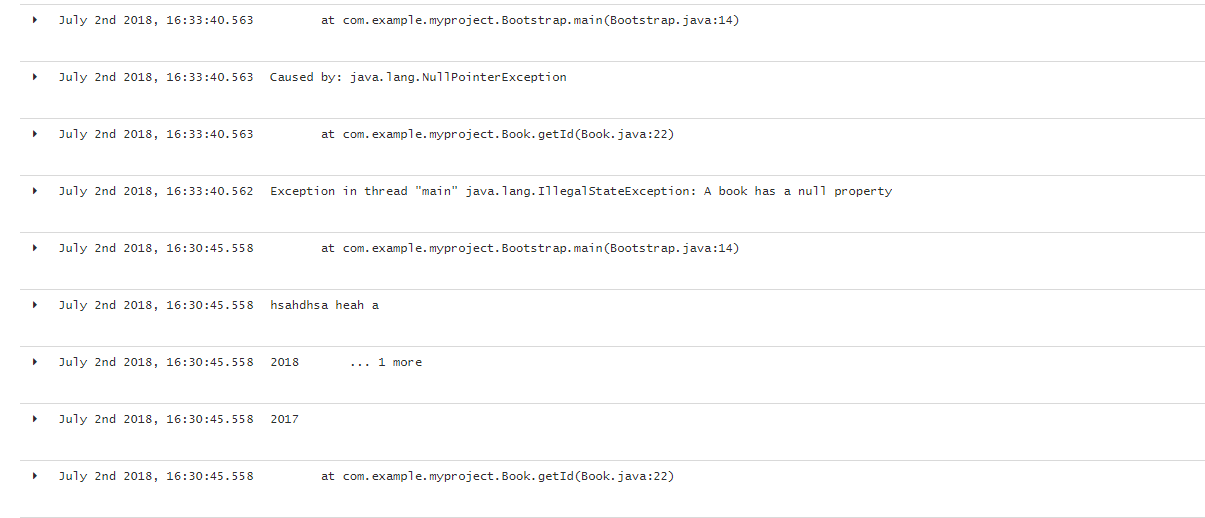Expand the IllegalStateException log entry arrow

pos(35,191)
